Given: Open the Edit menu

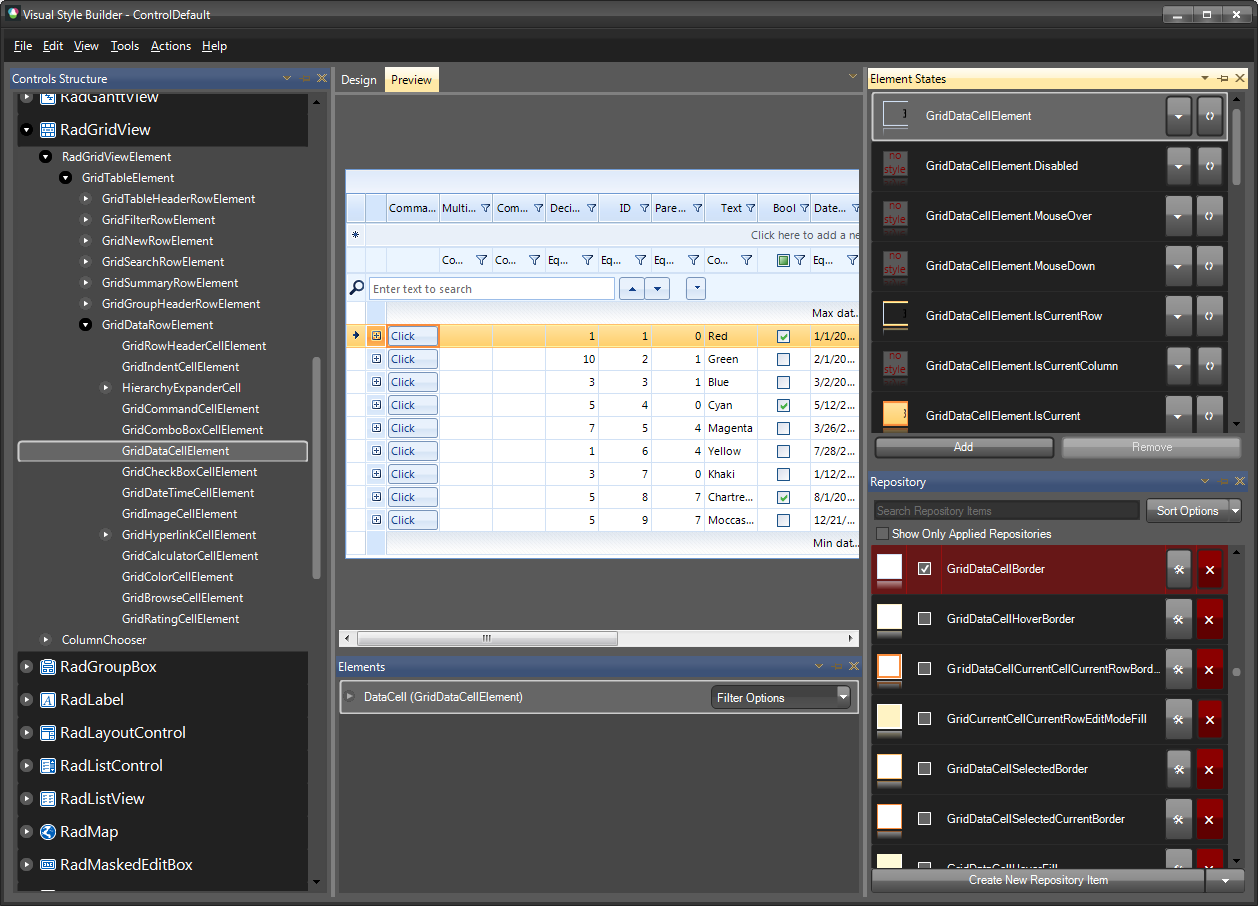Looking at the screenshot, I should click(53, 46).
